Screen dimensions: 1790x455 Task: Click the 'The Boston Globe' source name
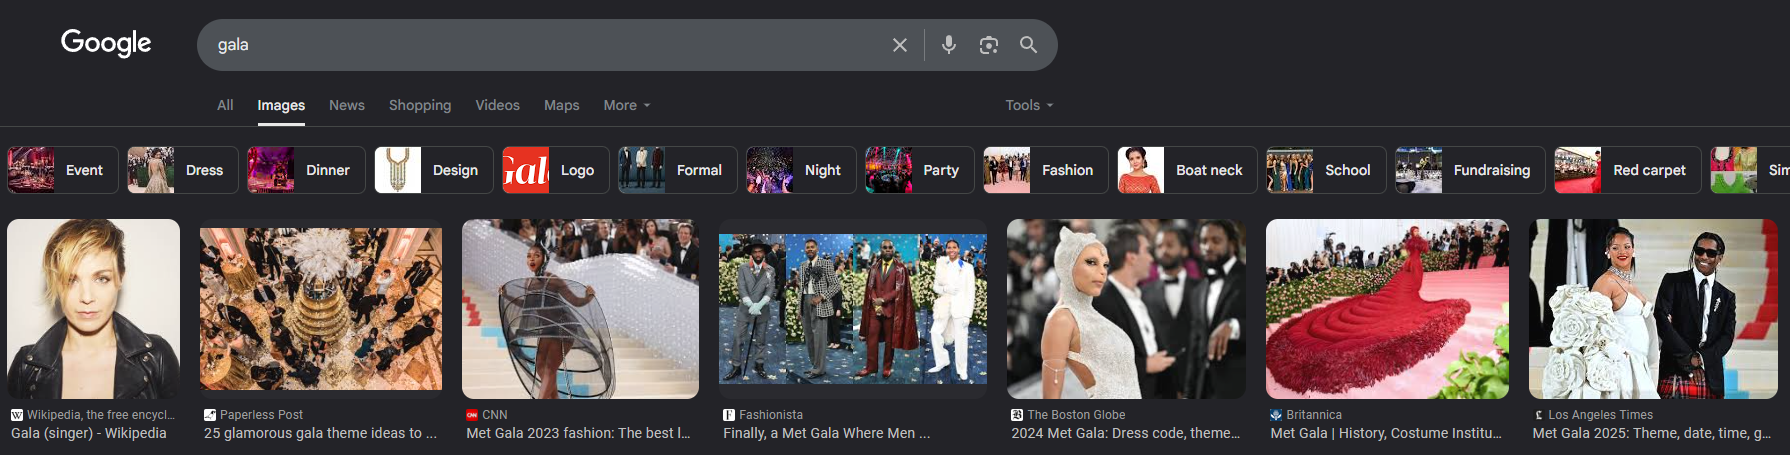tap(1076, 415)
